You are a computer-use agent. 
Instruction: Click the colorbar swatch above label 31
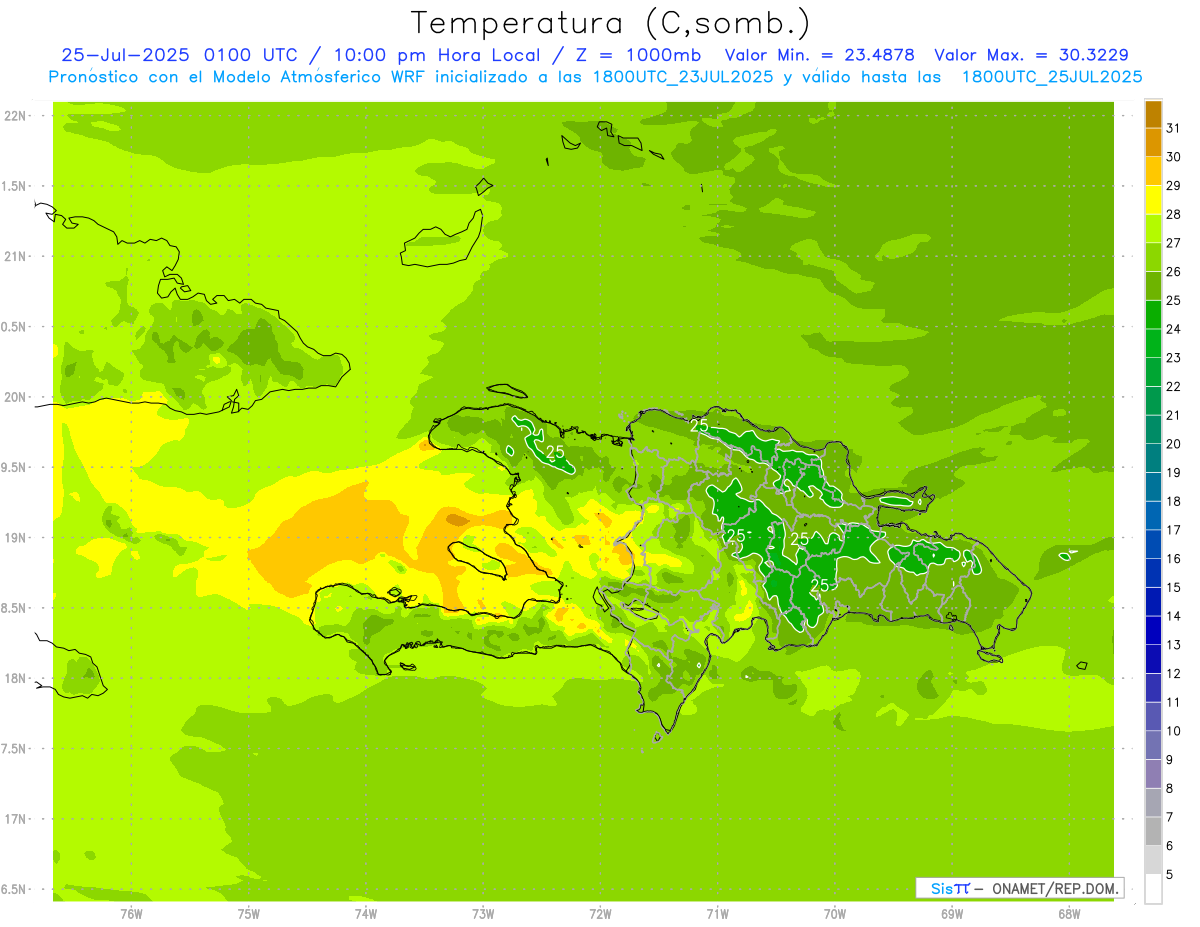coord(1153,114)
